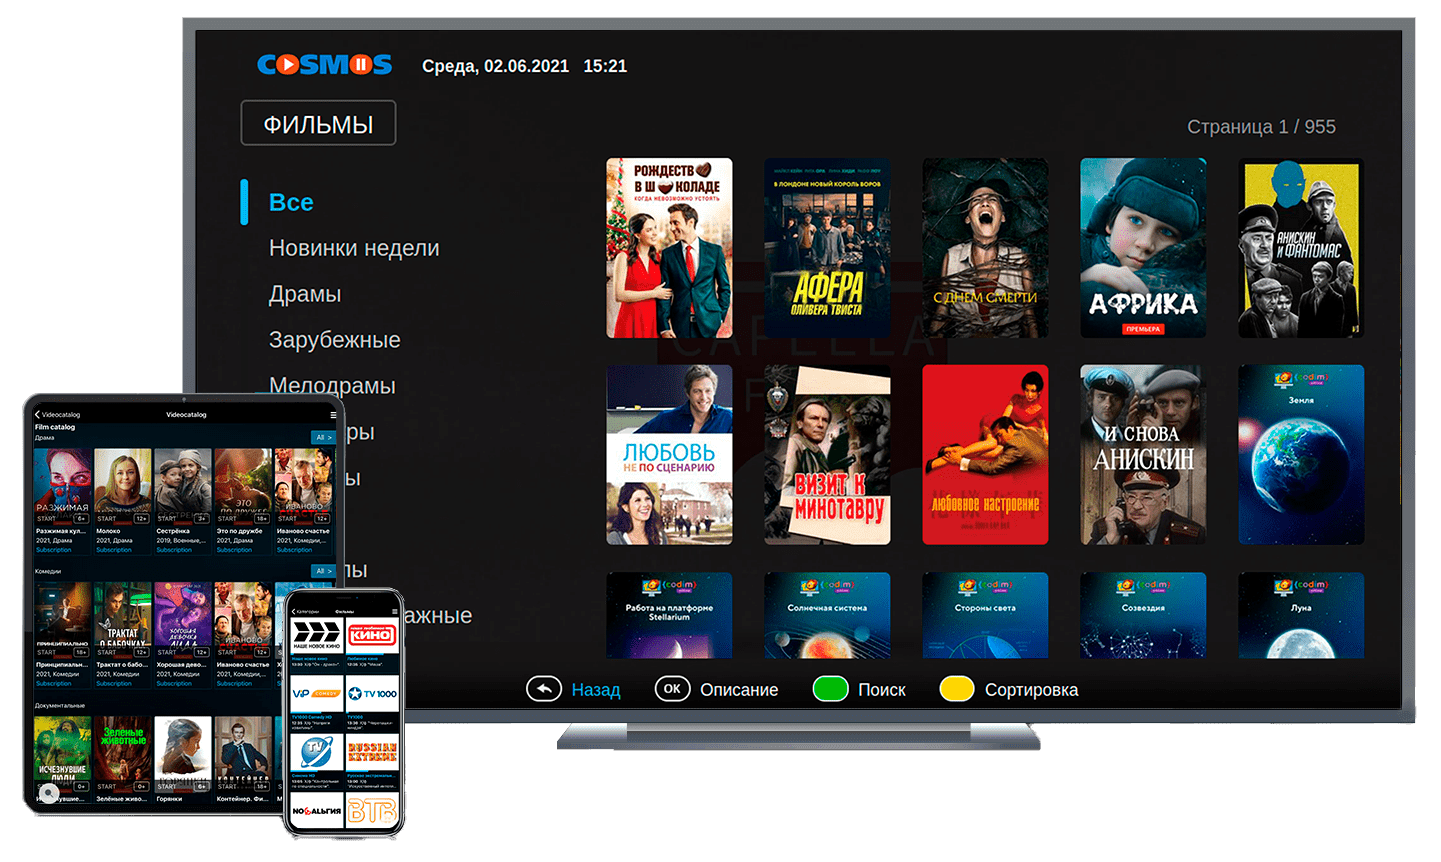Click Subscription under Сестрёнка on tablet

(174, 550)
